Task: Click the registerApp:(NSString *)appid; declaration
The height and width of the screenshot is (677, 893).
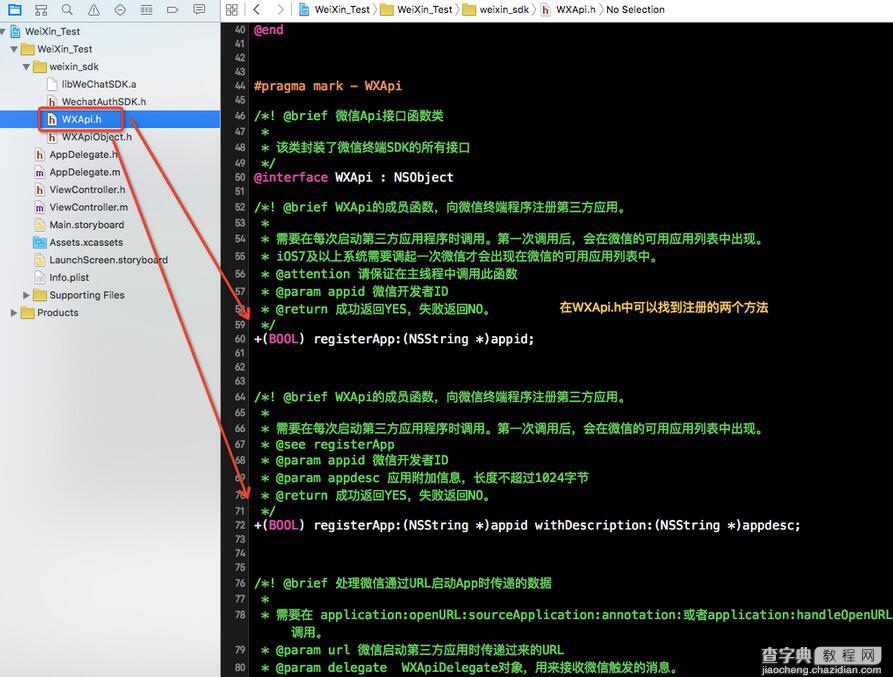Action: click(x=394, y=339)
